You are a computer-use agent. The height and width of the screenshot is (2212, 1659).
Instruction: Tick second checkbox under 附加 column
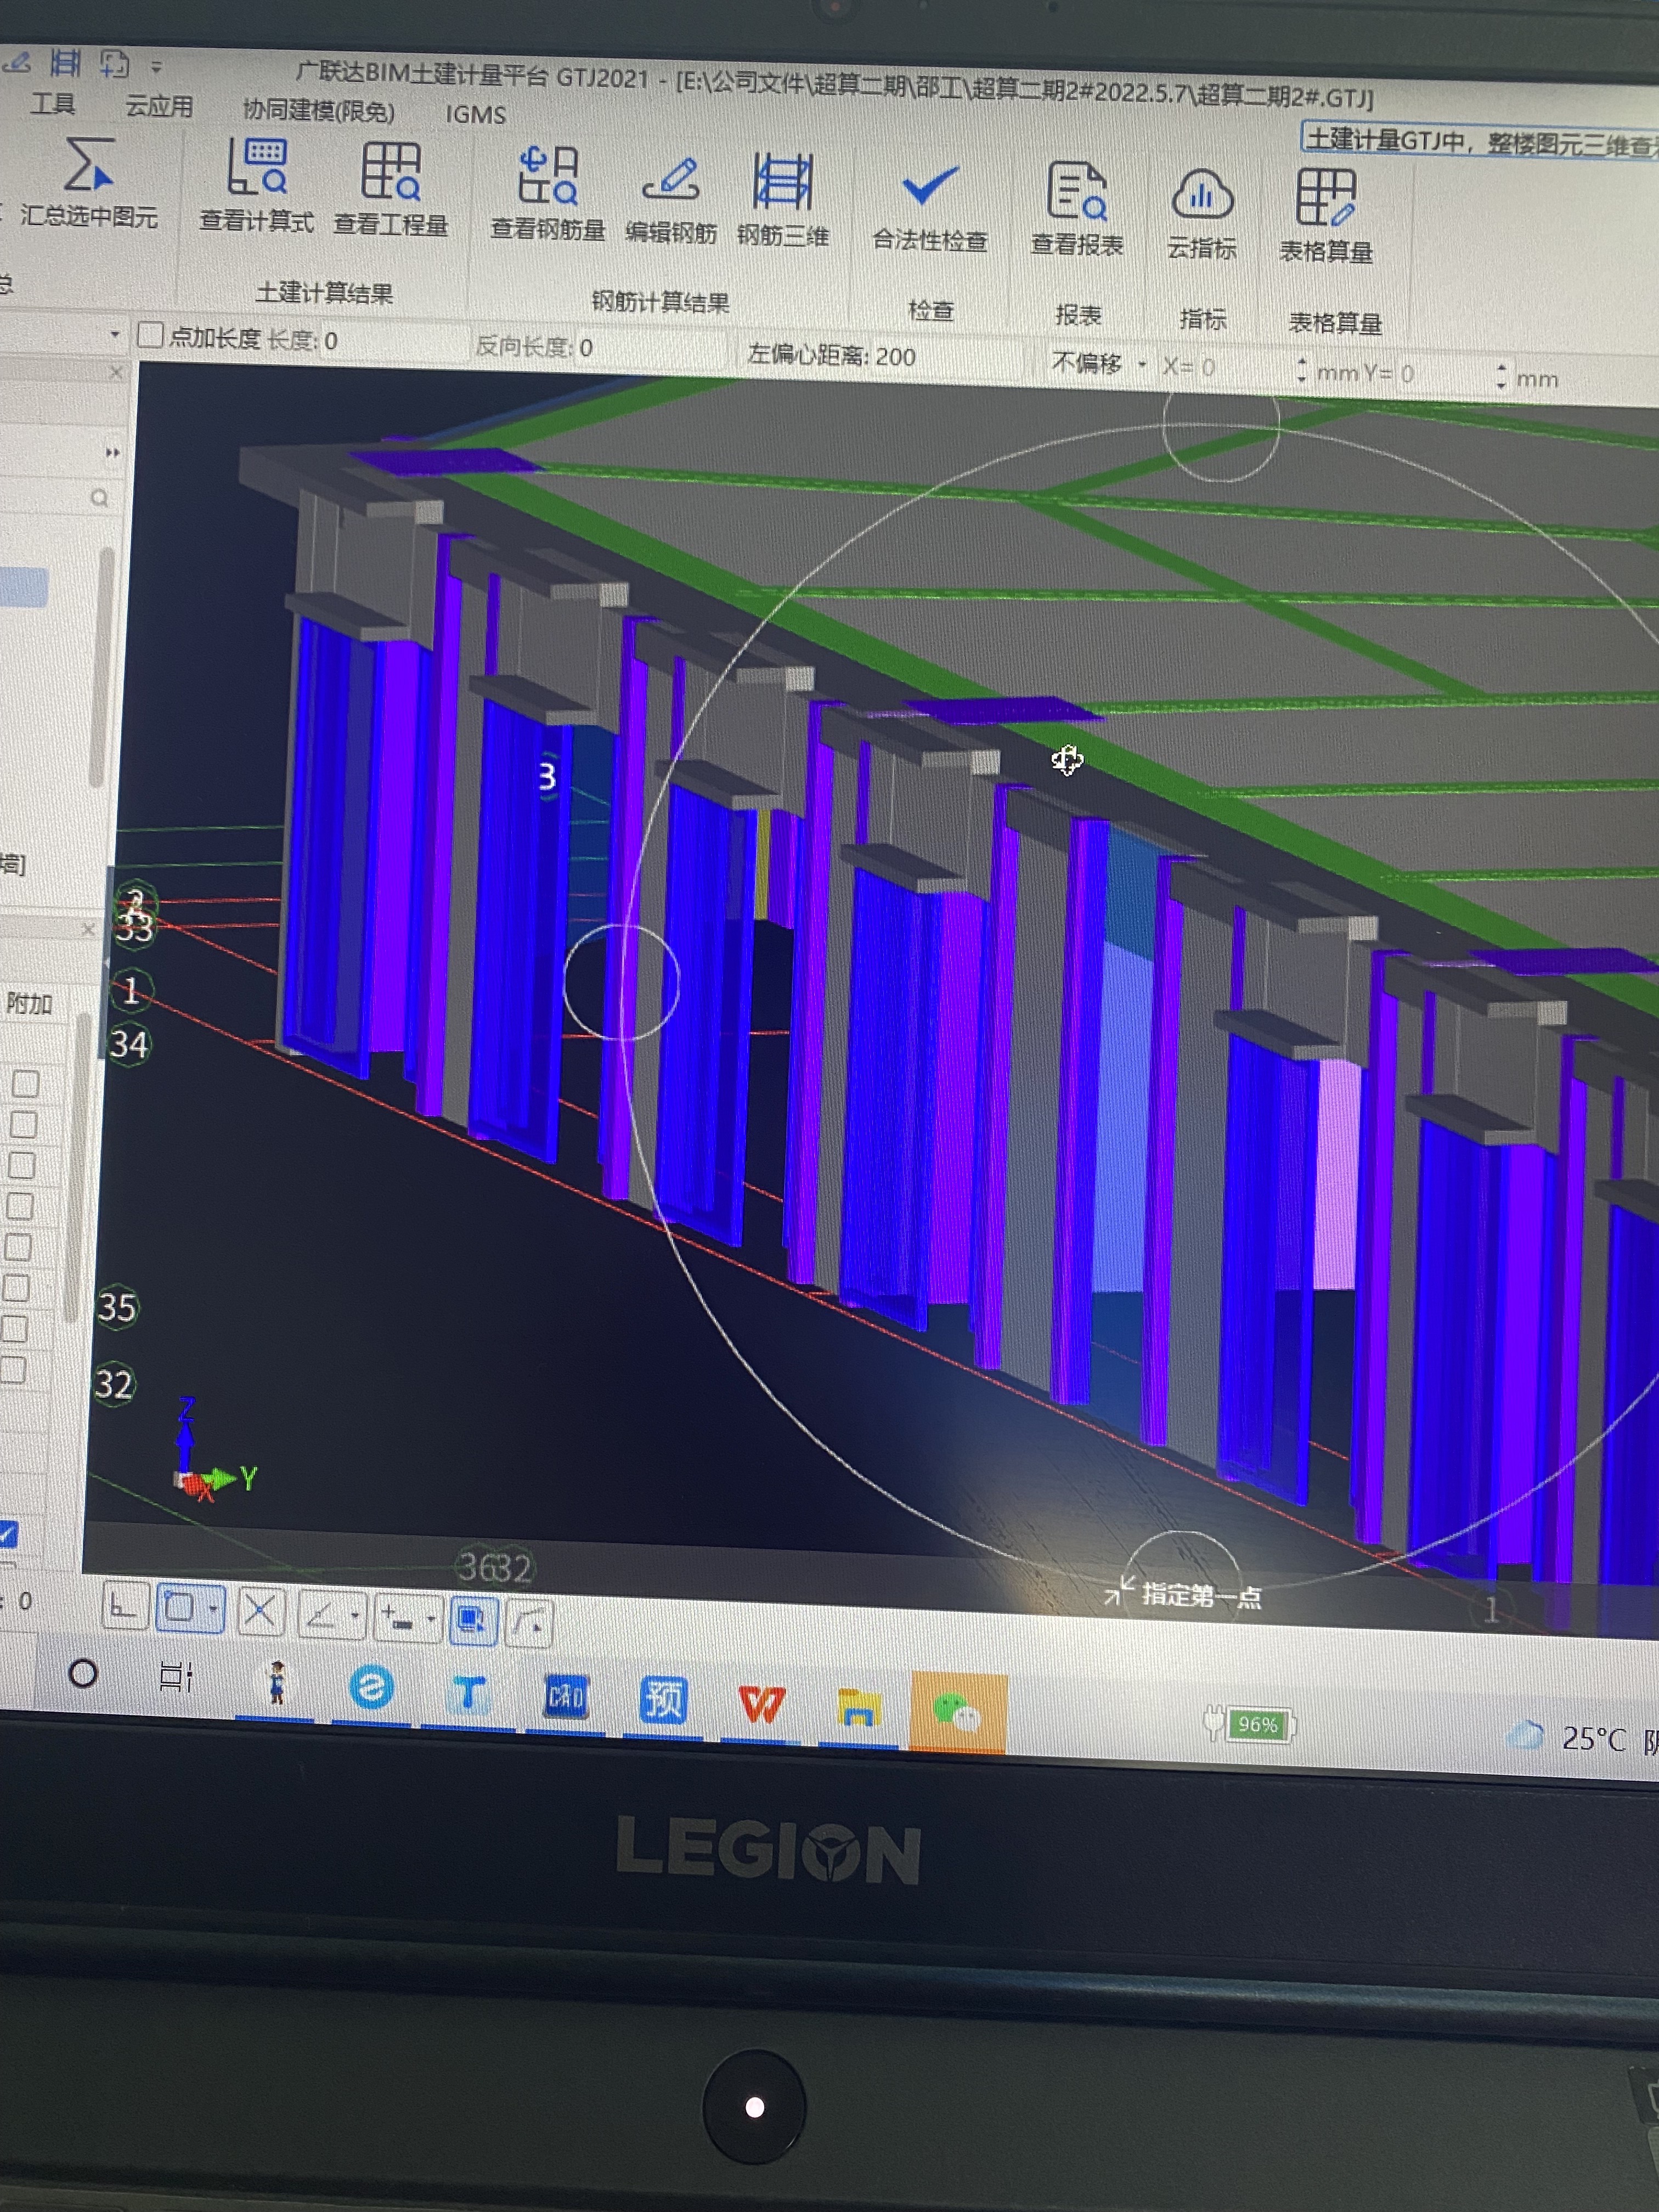coord(23,1124)
